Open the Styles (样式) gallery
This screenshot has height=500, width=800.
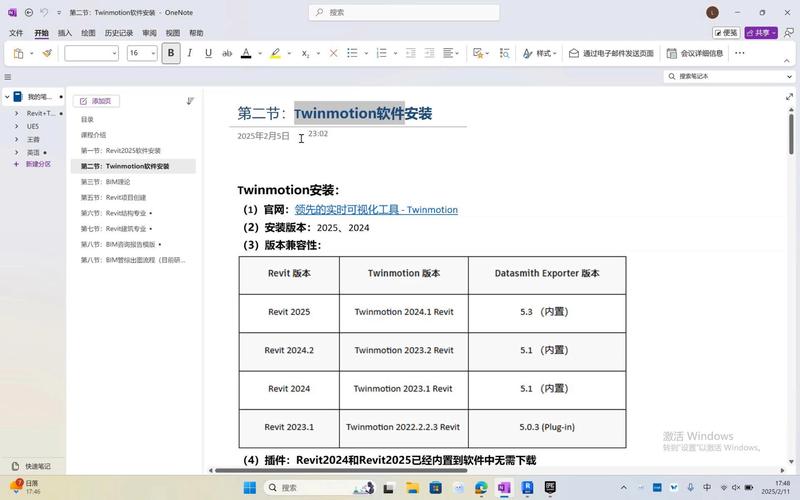click(539, 53)
